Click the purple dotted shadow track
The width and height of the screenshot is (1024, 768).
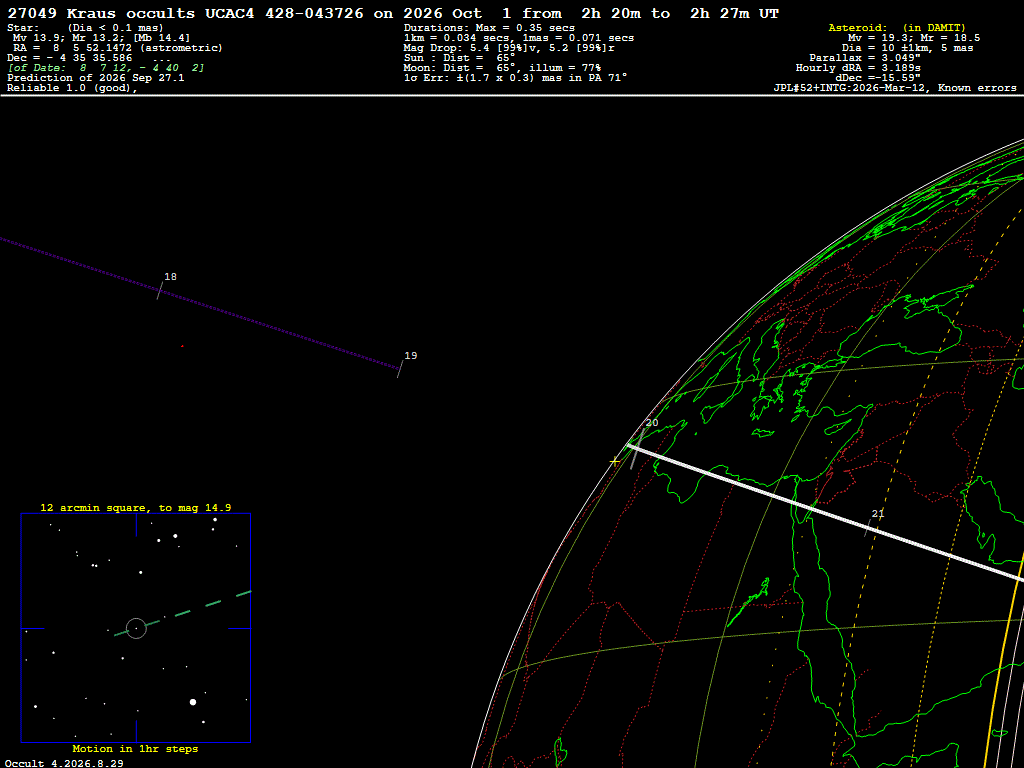(x=199, y=304)
